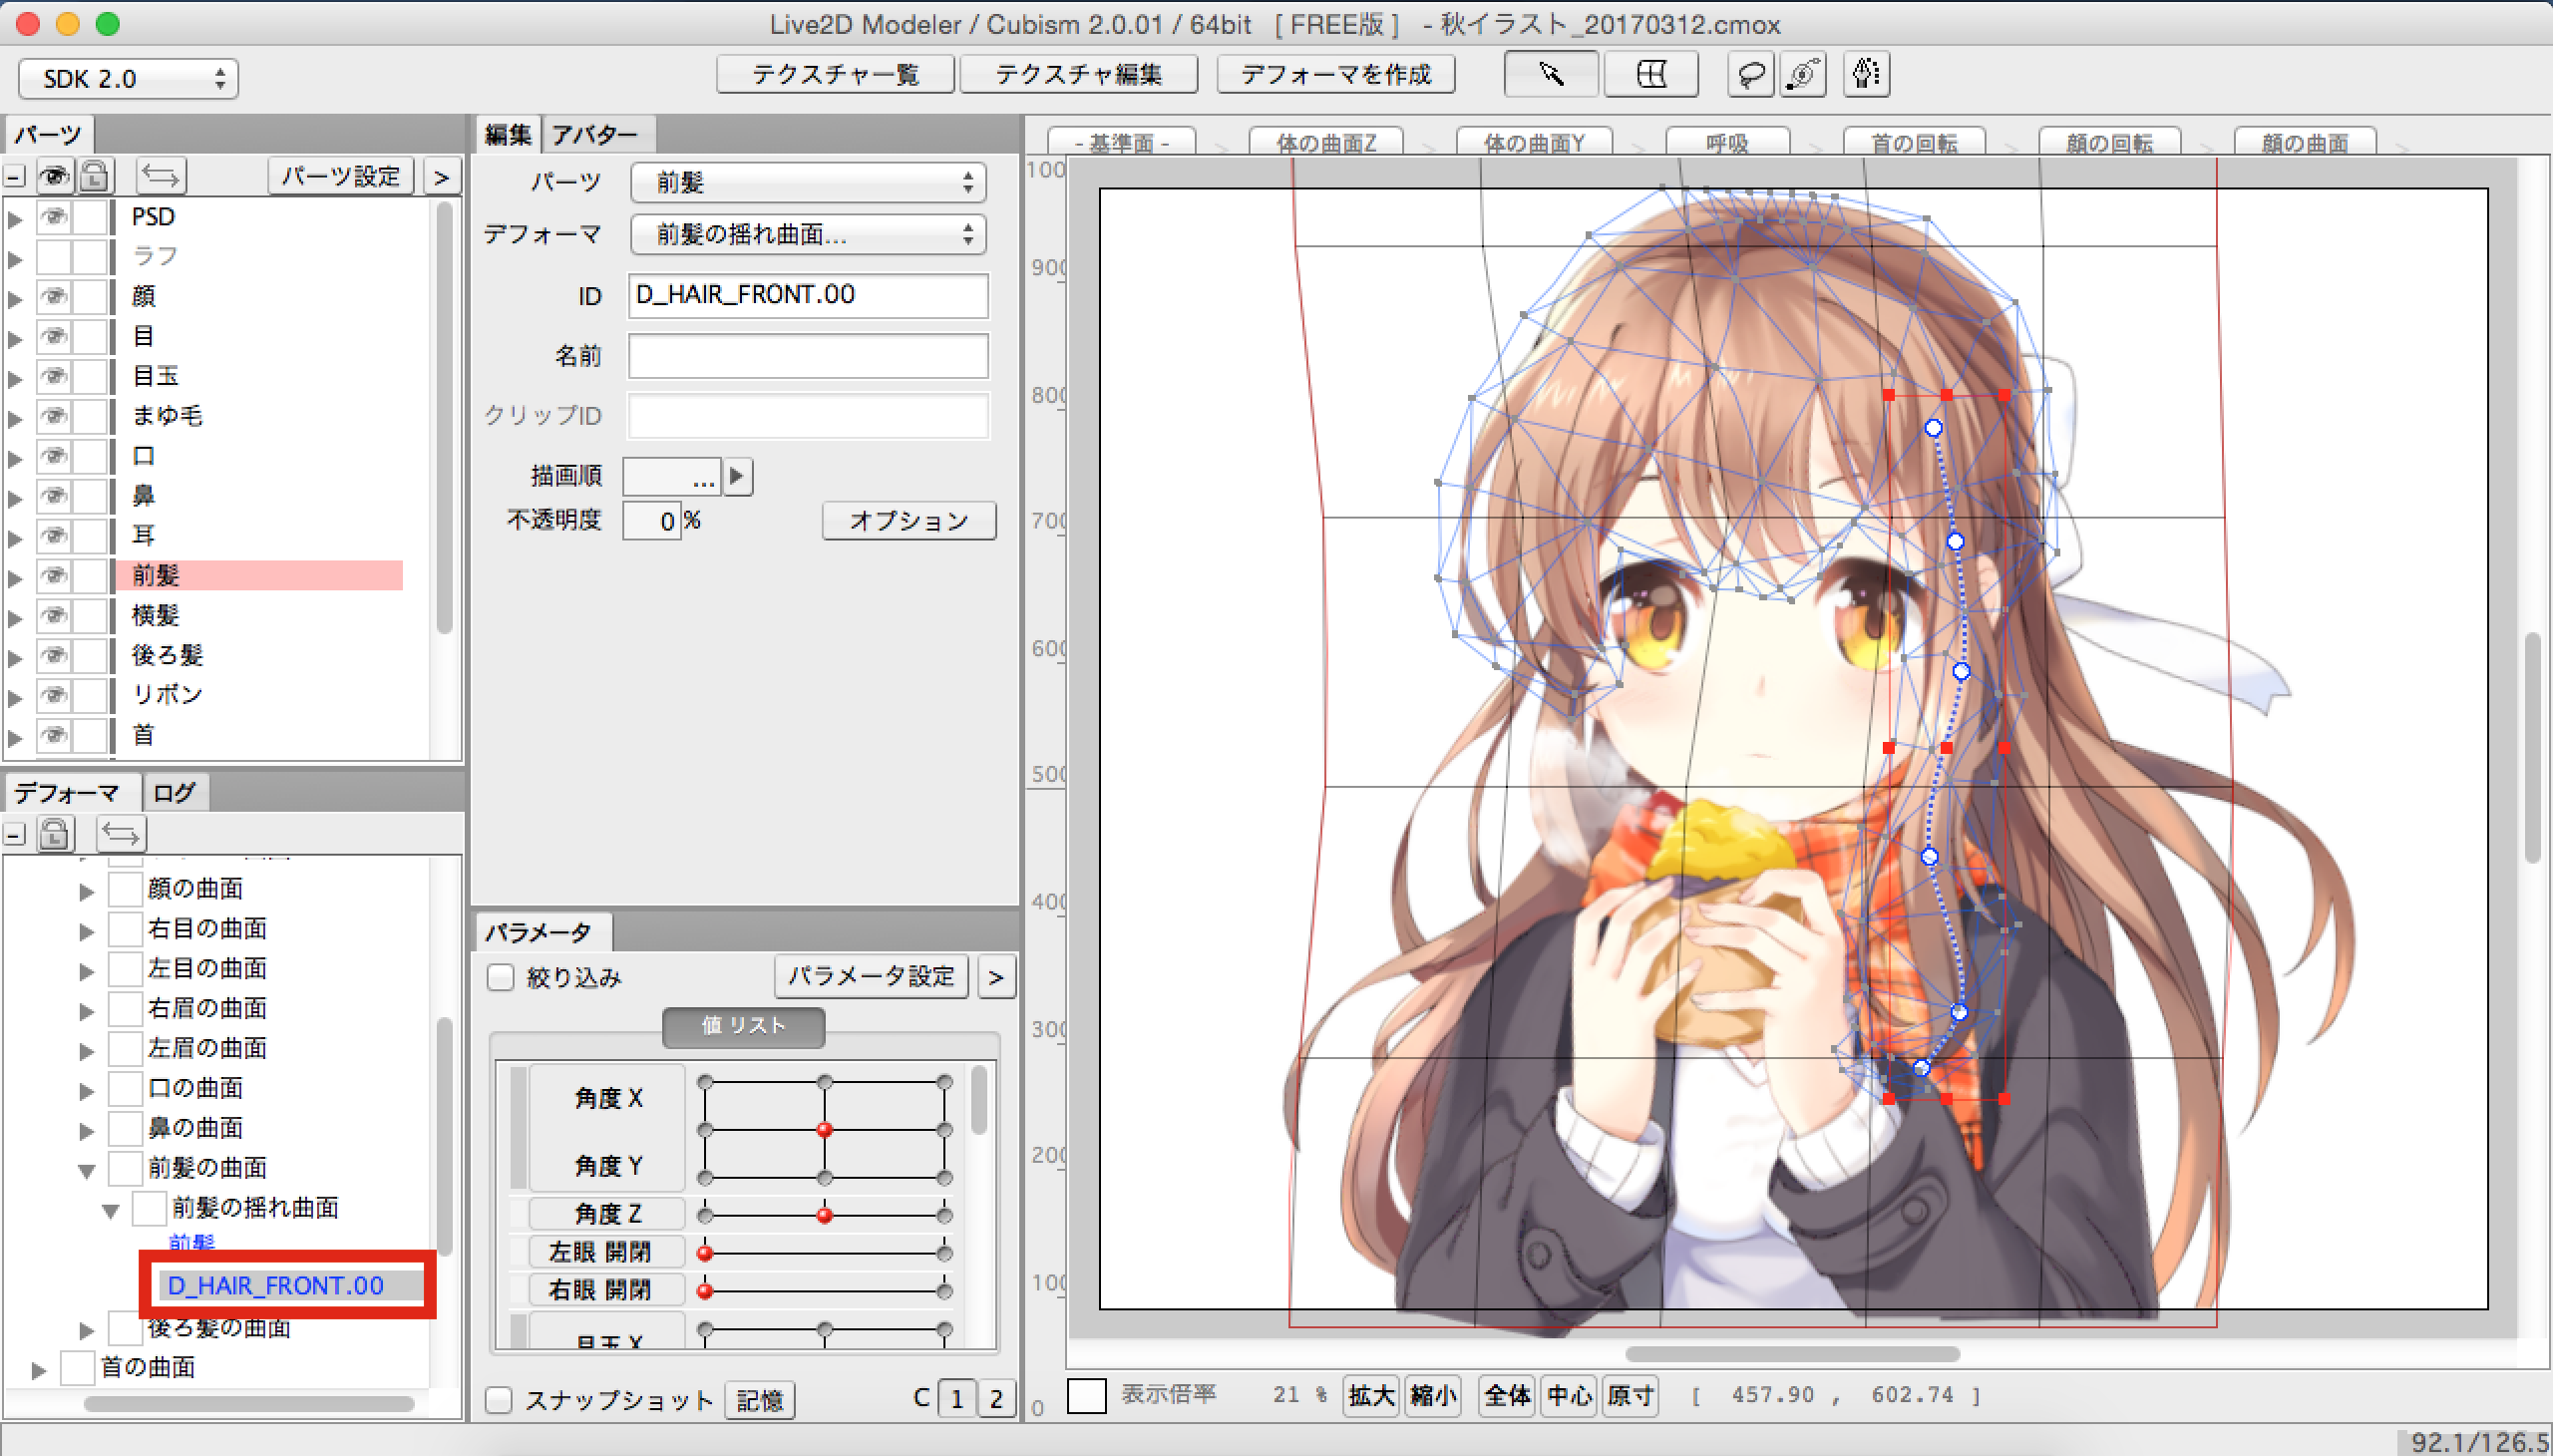
Task: Switch to the アバター tab
Action: tap(595, 135)
